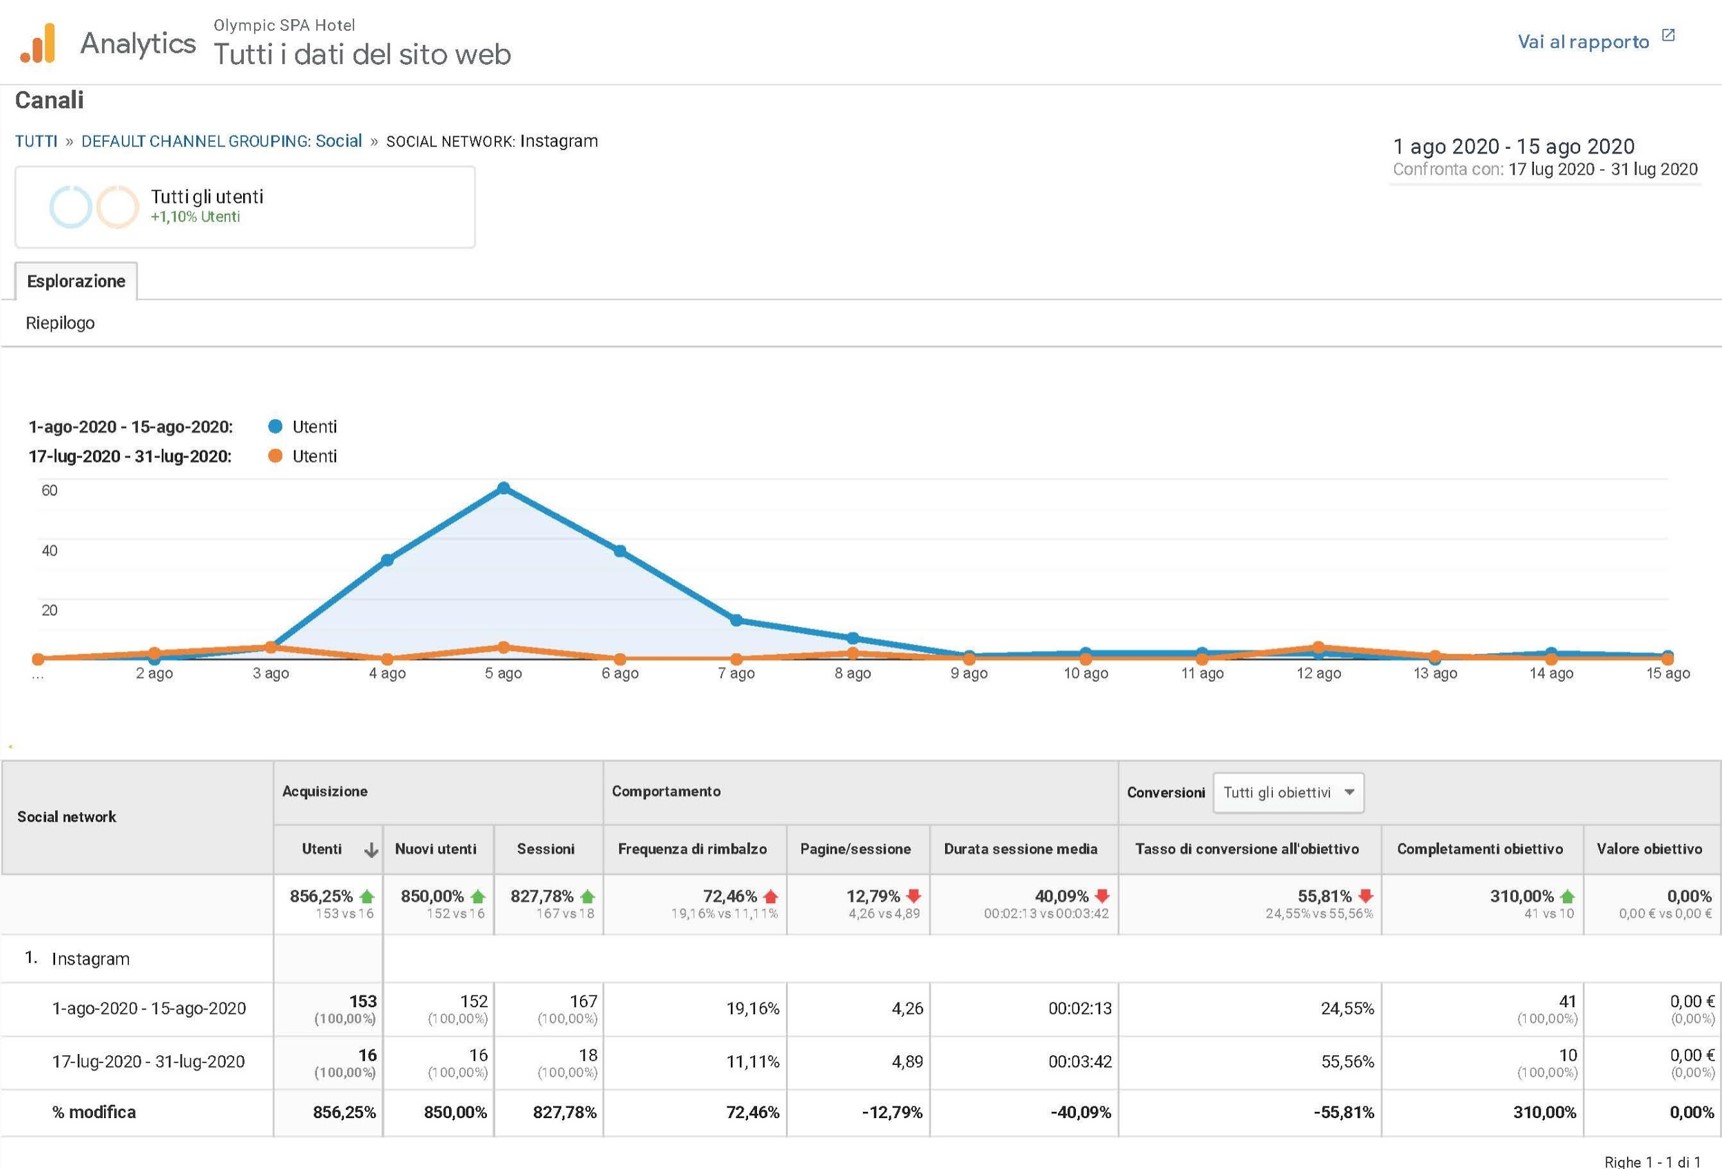Open the date range 1 ago 2020 - 15 ago 2020
This screenshot has width=1722, height=1169.
(x=1513, y=146)
